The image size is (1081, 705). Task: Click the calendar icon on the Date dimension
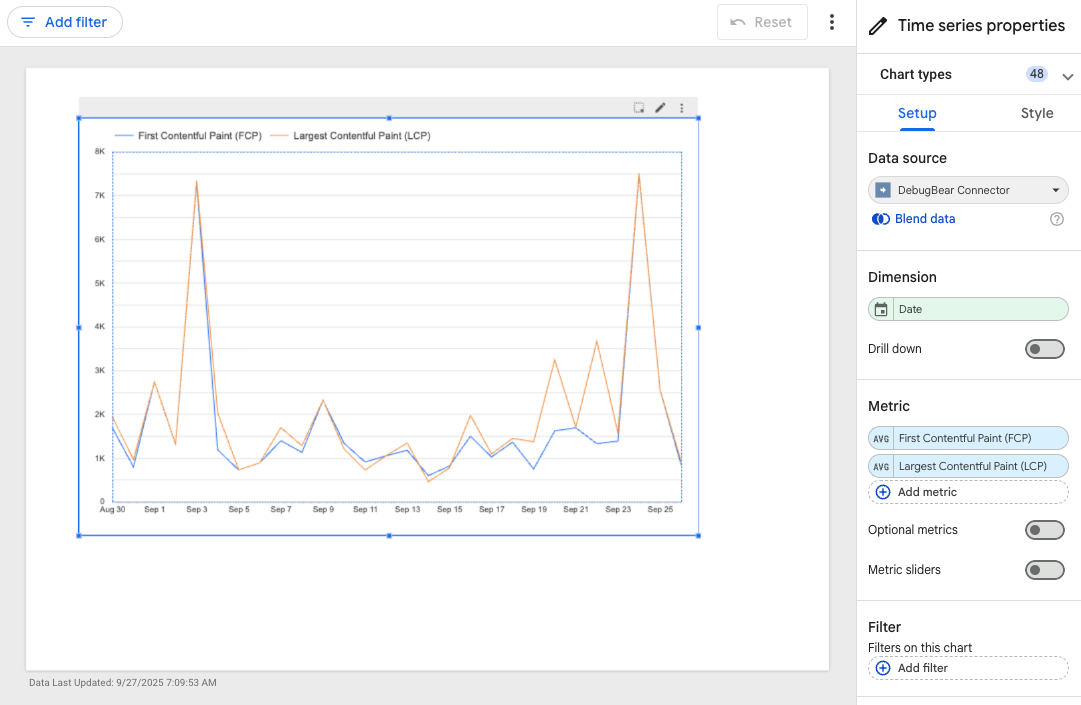(881, 309)
